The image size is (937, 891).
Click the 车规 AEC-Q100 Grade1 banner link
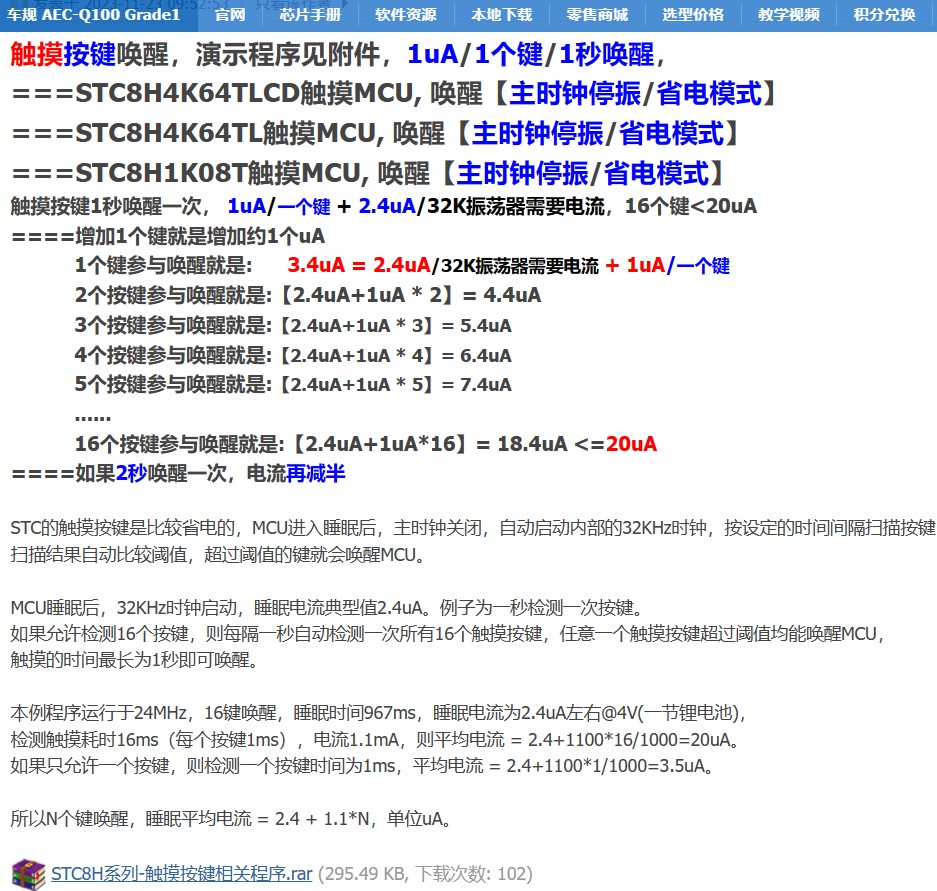coord(93,14)
